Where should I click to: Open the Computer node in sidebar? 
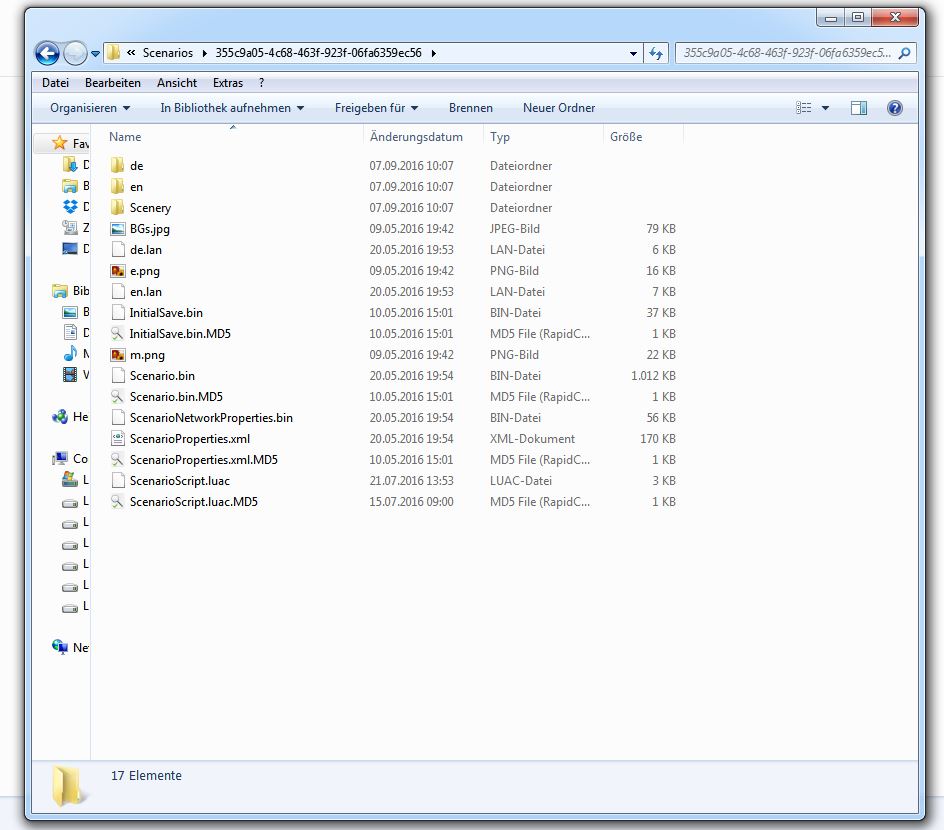coord(70,459)
